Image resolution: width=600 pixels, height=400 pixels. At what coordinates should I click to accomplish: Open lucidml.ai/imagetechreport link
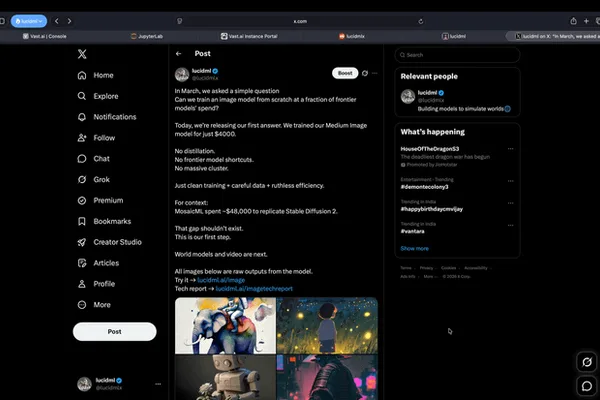coord(254,289)
